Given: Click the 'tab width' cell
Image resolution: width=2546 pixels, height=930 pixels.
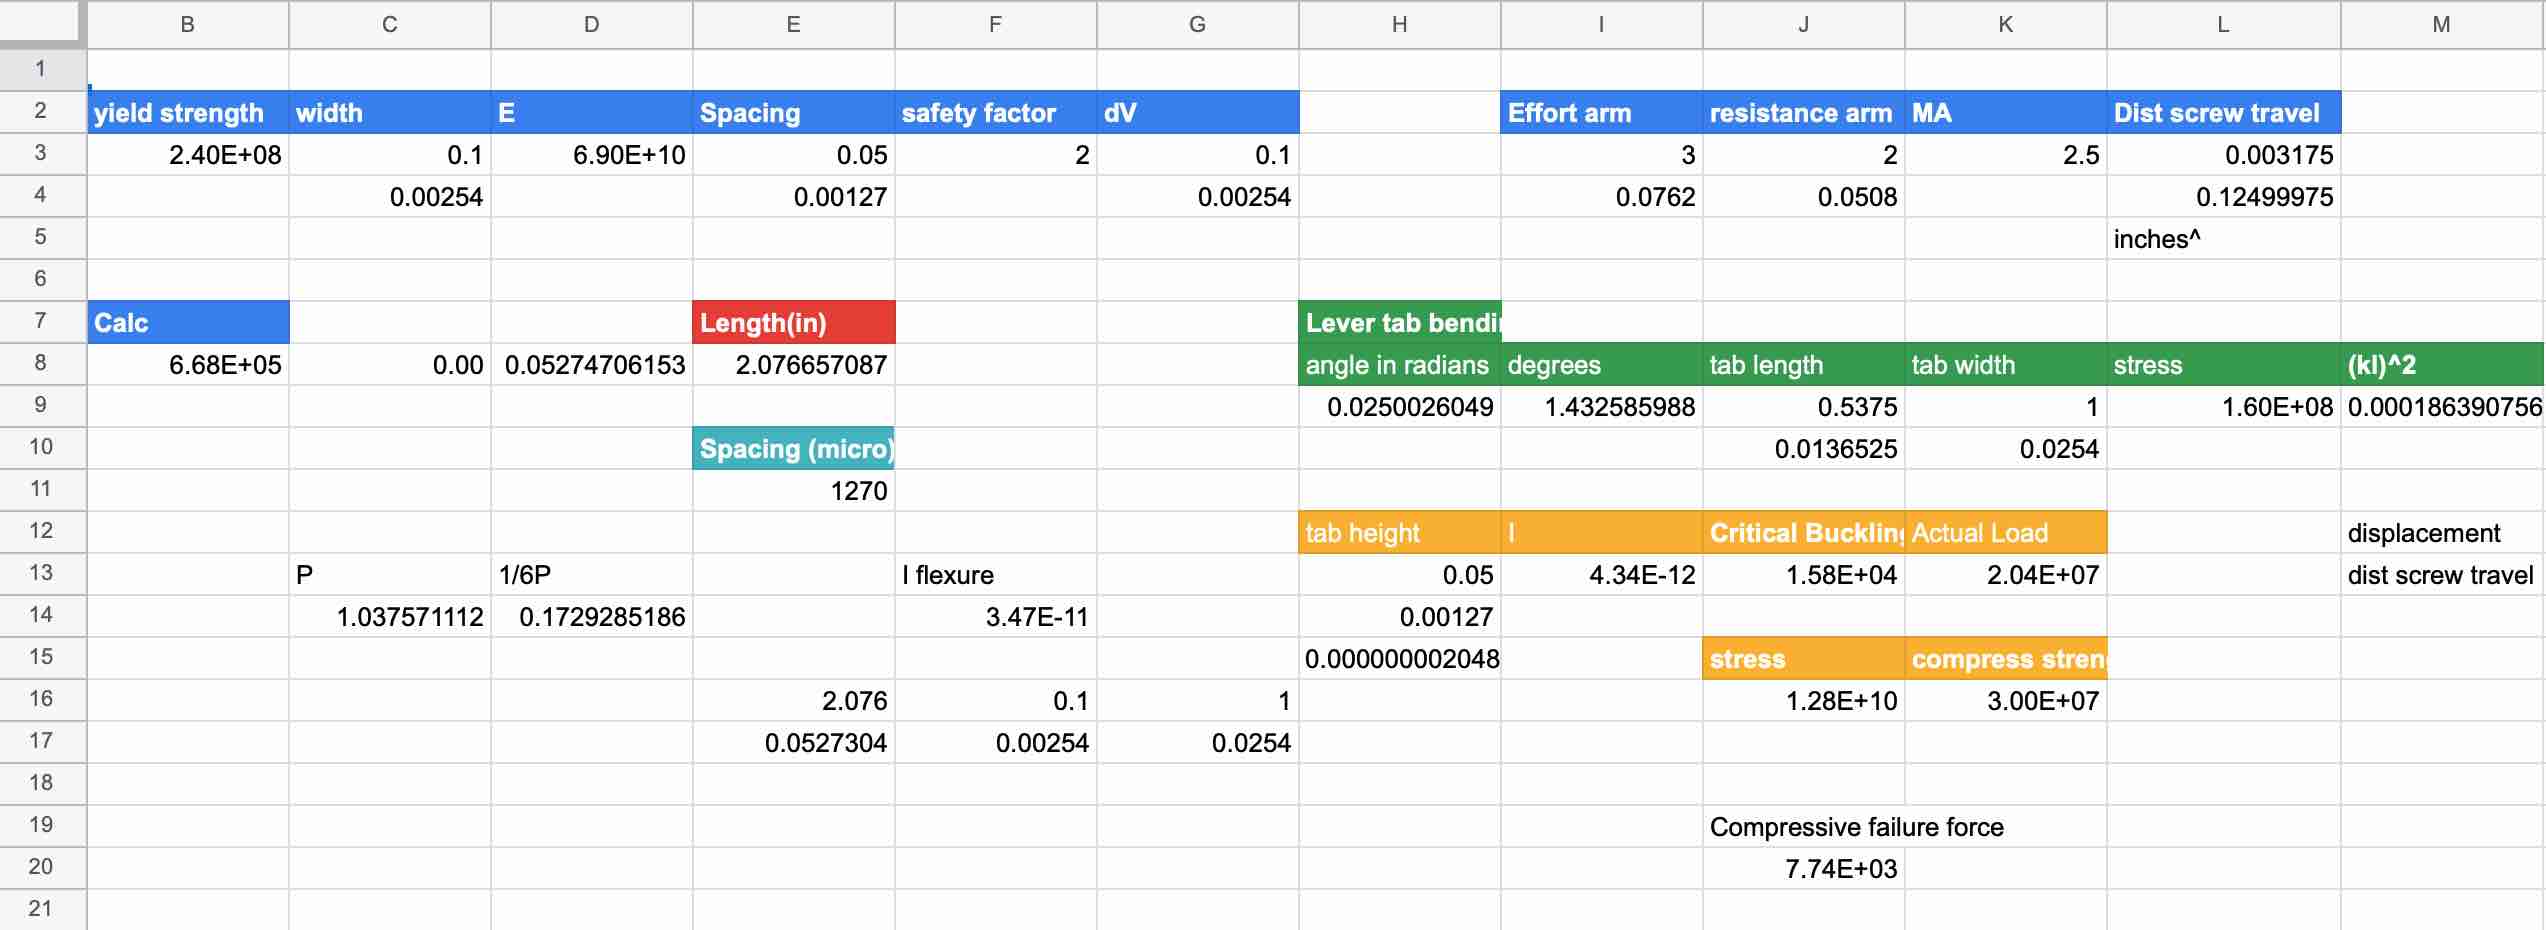Looking at the screenshot, I should click(x=2006, y=365).
